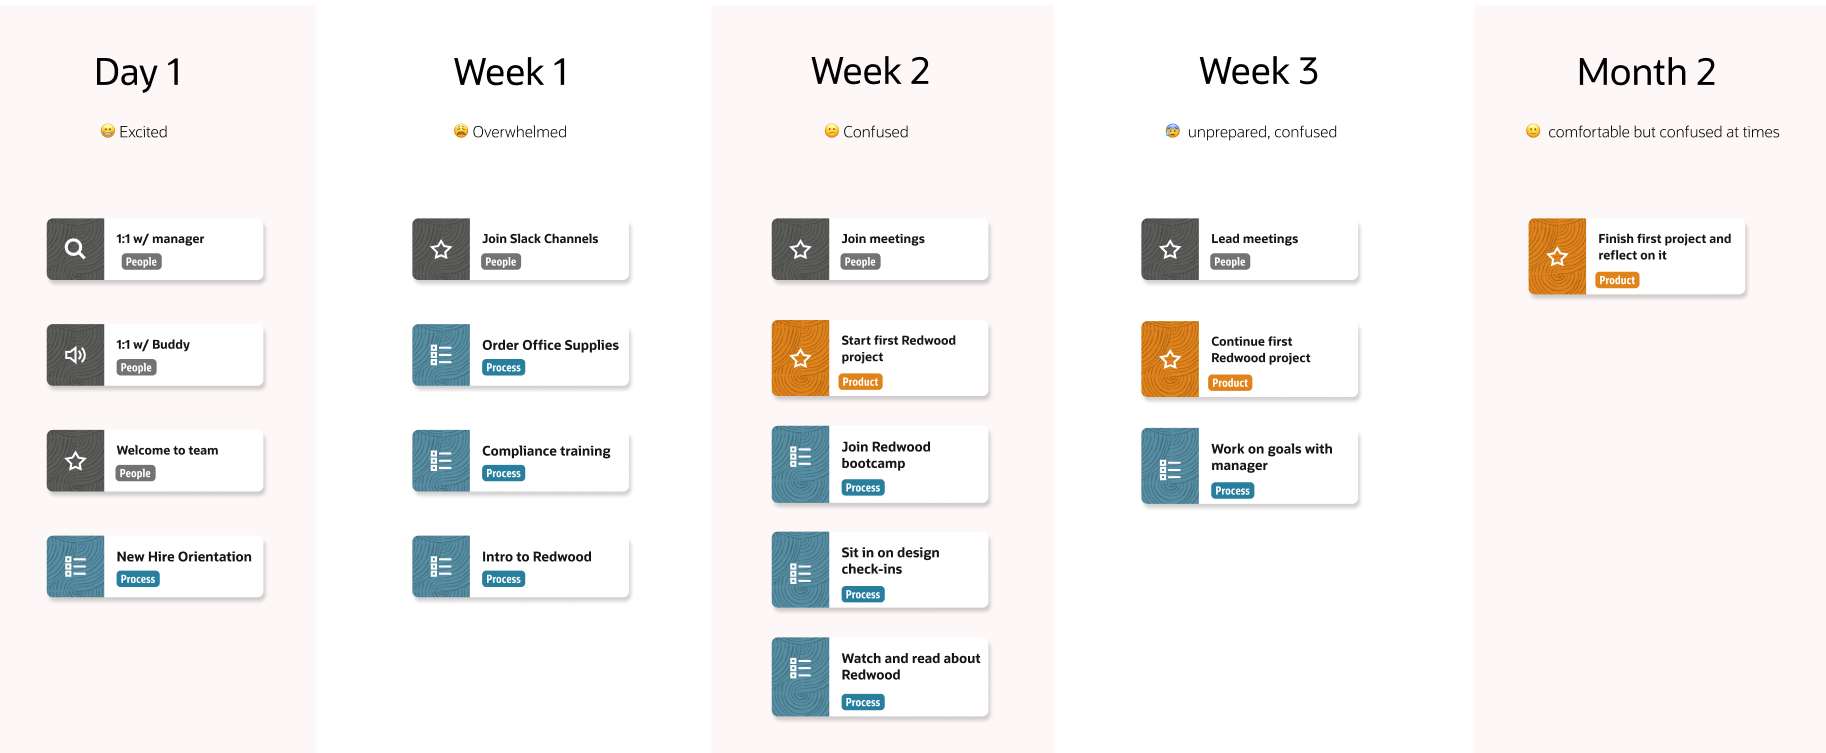
Task: Click the search icon on 1:1 w/ manager card
Action: pyautogui.click(x=75, y=249)
